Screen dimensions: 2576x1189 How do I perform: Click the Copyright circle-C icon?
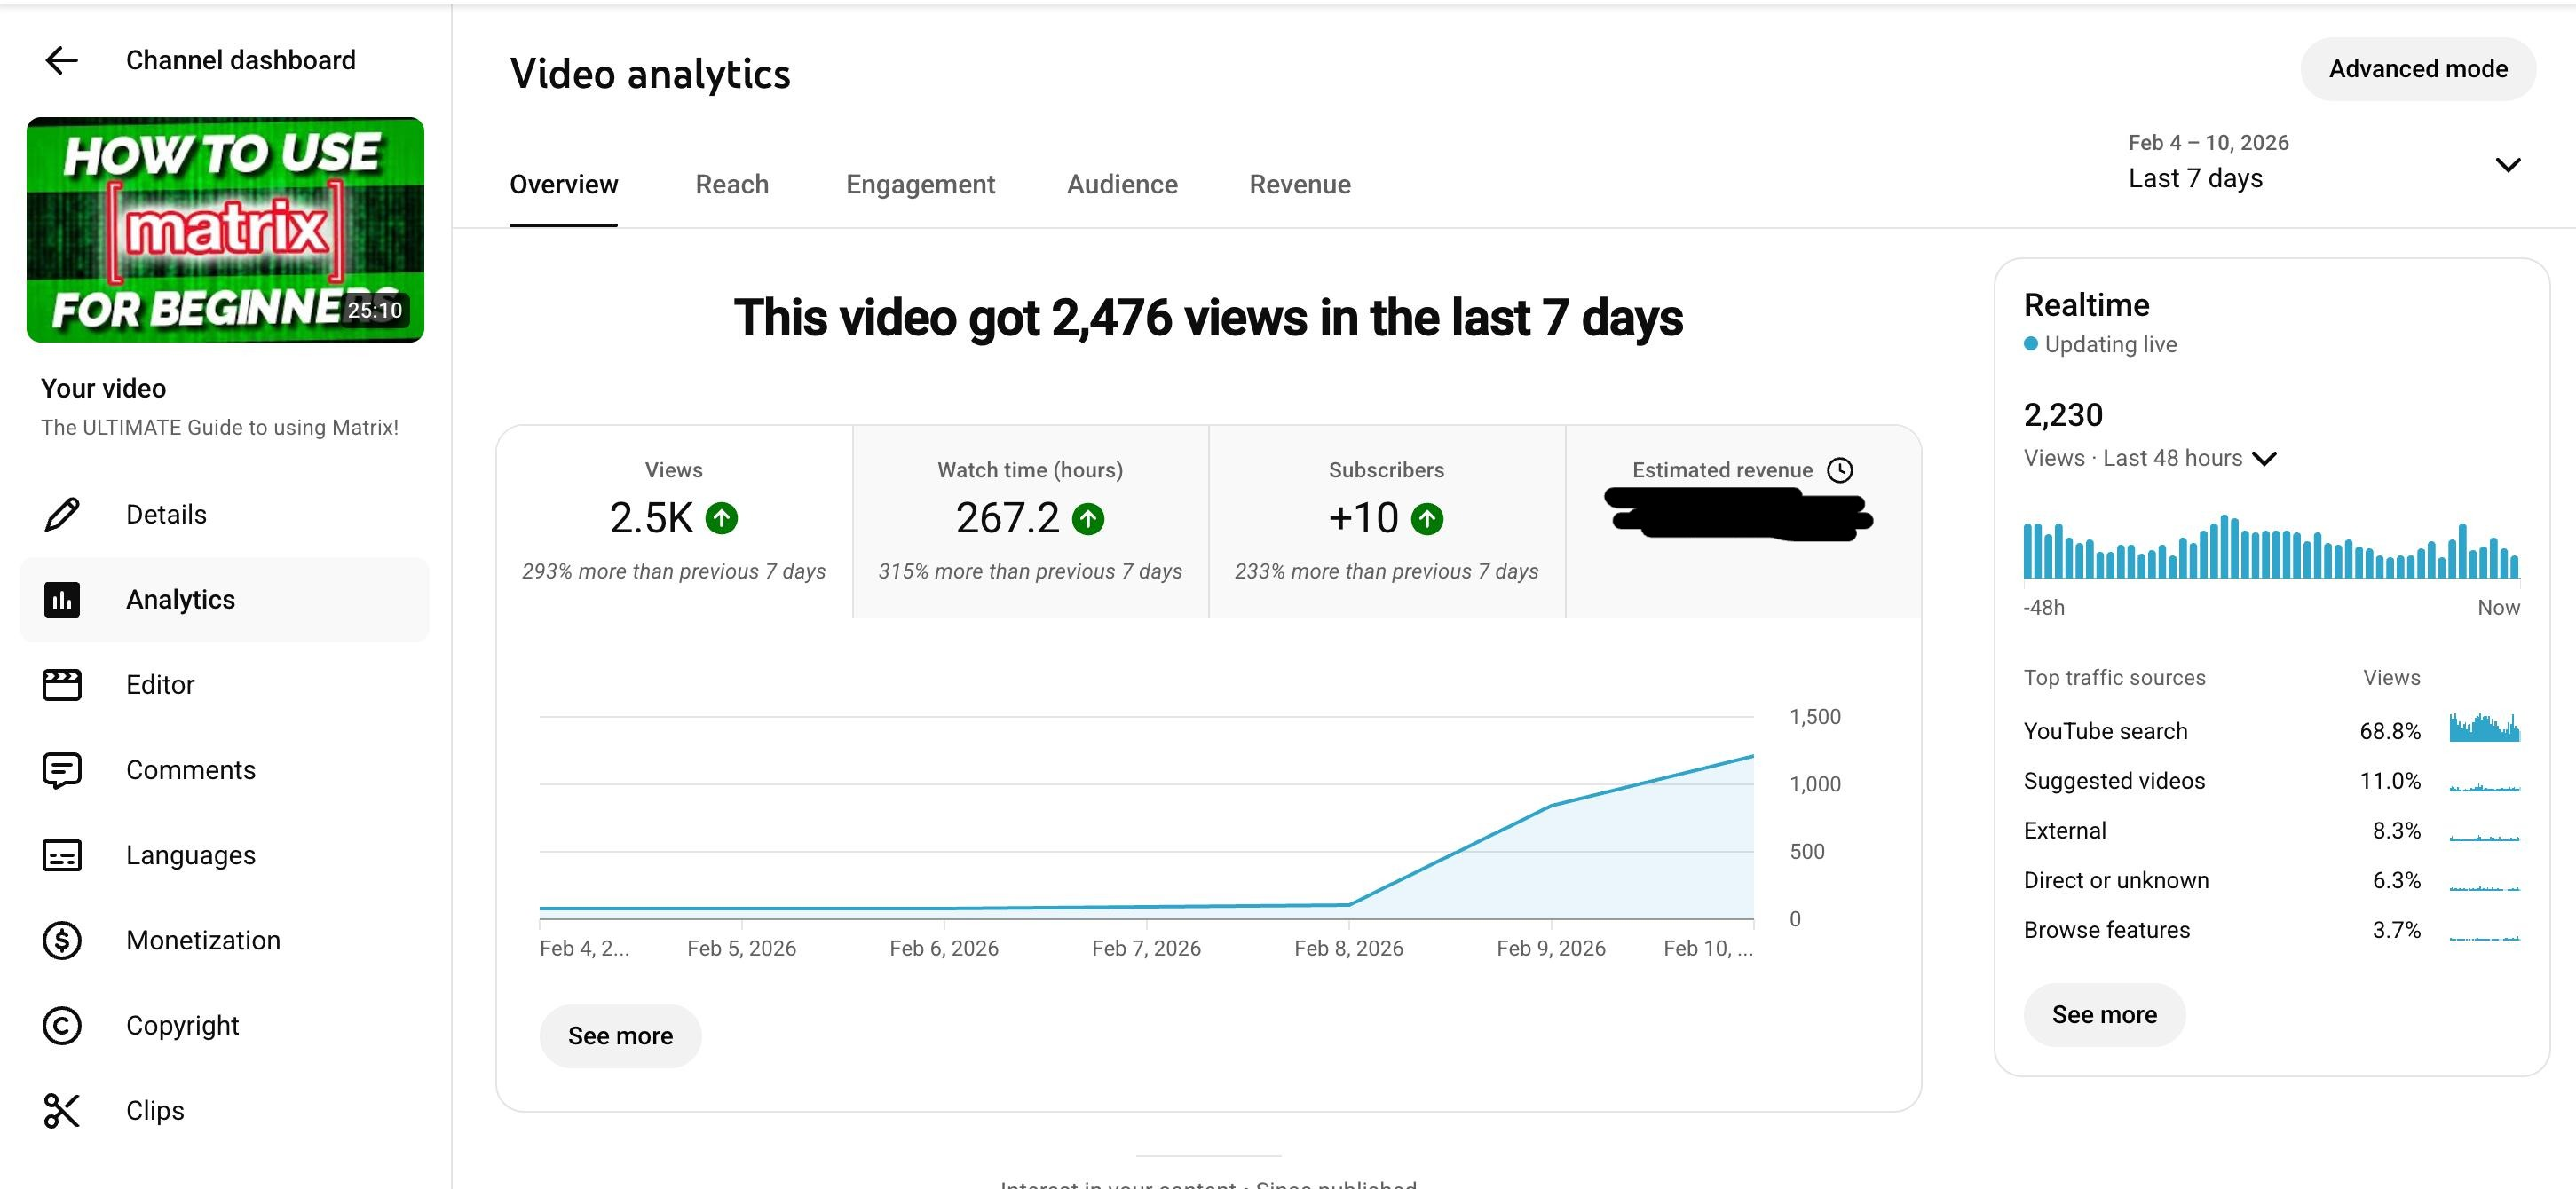[62, 1025]
